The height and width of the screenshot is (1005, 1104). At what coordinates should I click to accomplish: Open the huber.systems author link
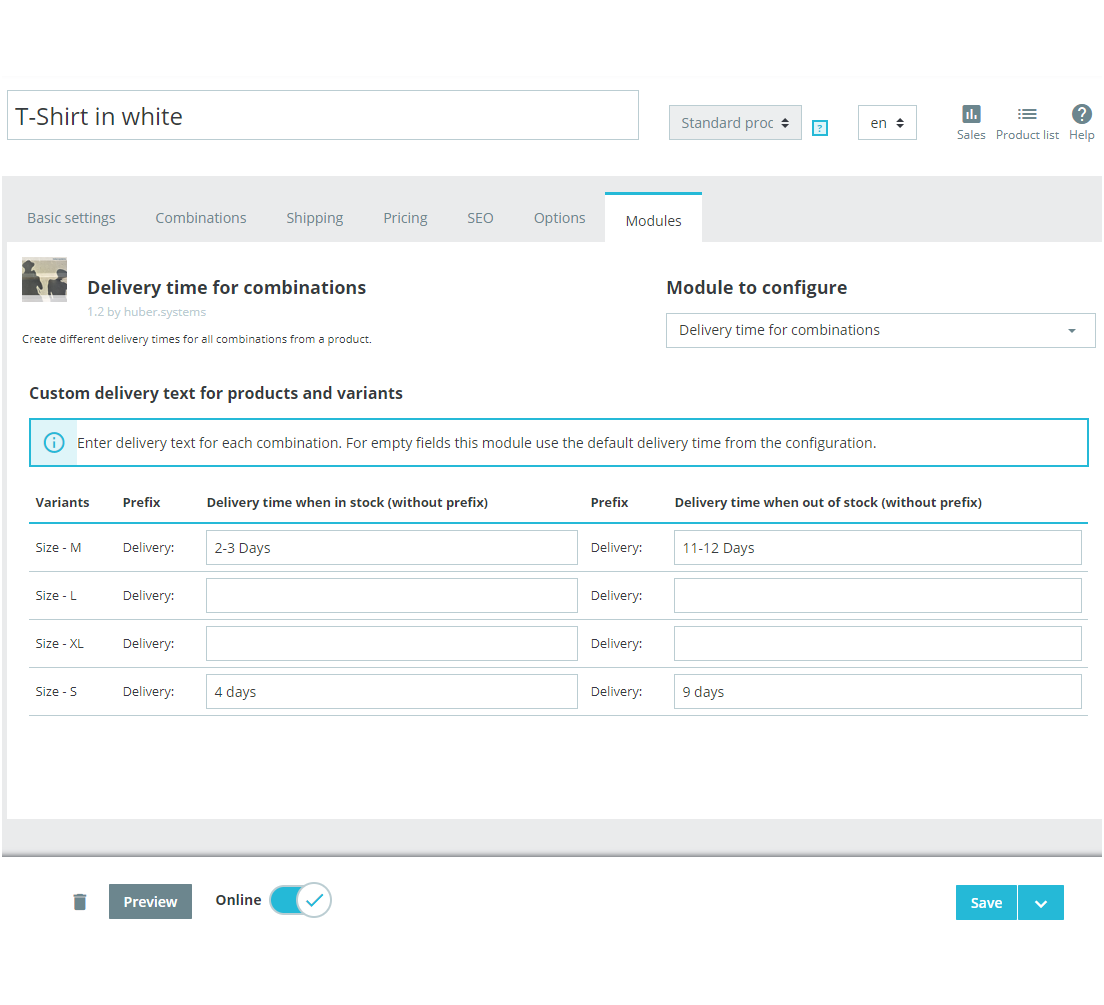(x=165, y=312)
